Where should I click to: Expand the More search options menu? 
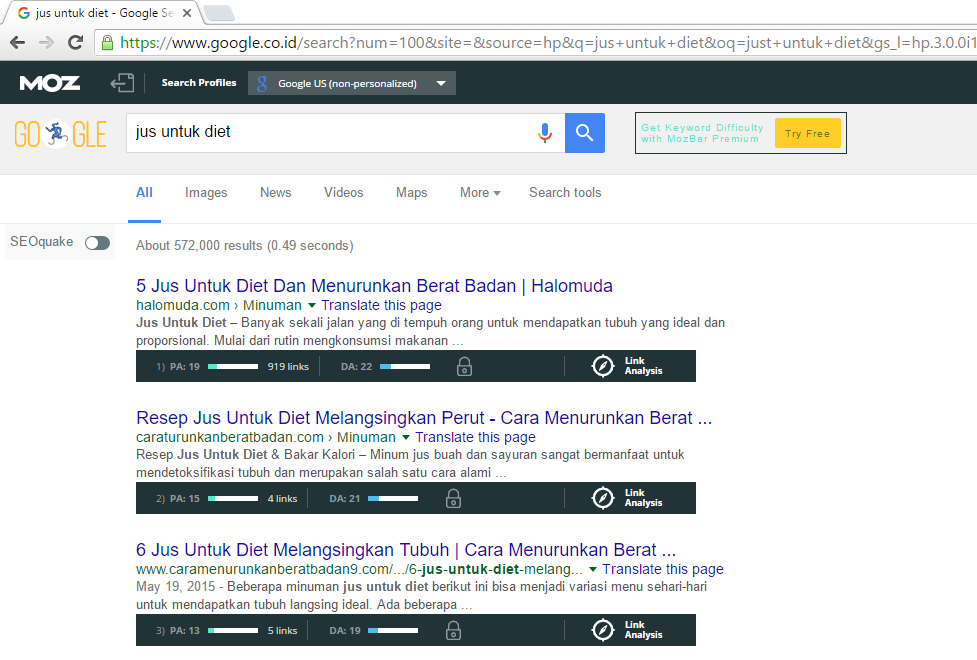[x=480, y=193]
